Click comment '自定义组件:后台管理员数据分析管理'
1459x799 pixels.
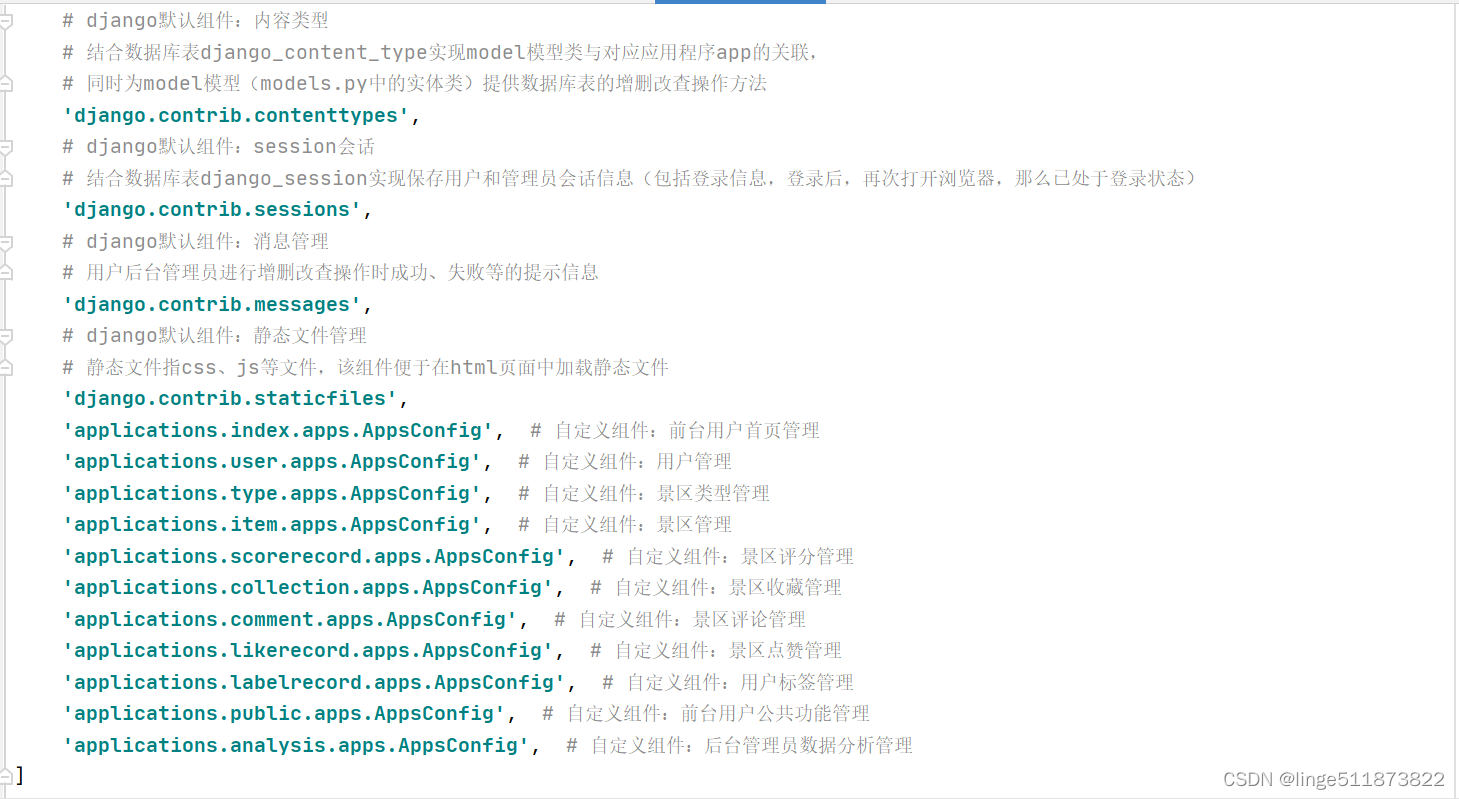click(x=739, y=746)
